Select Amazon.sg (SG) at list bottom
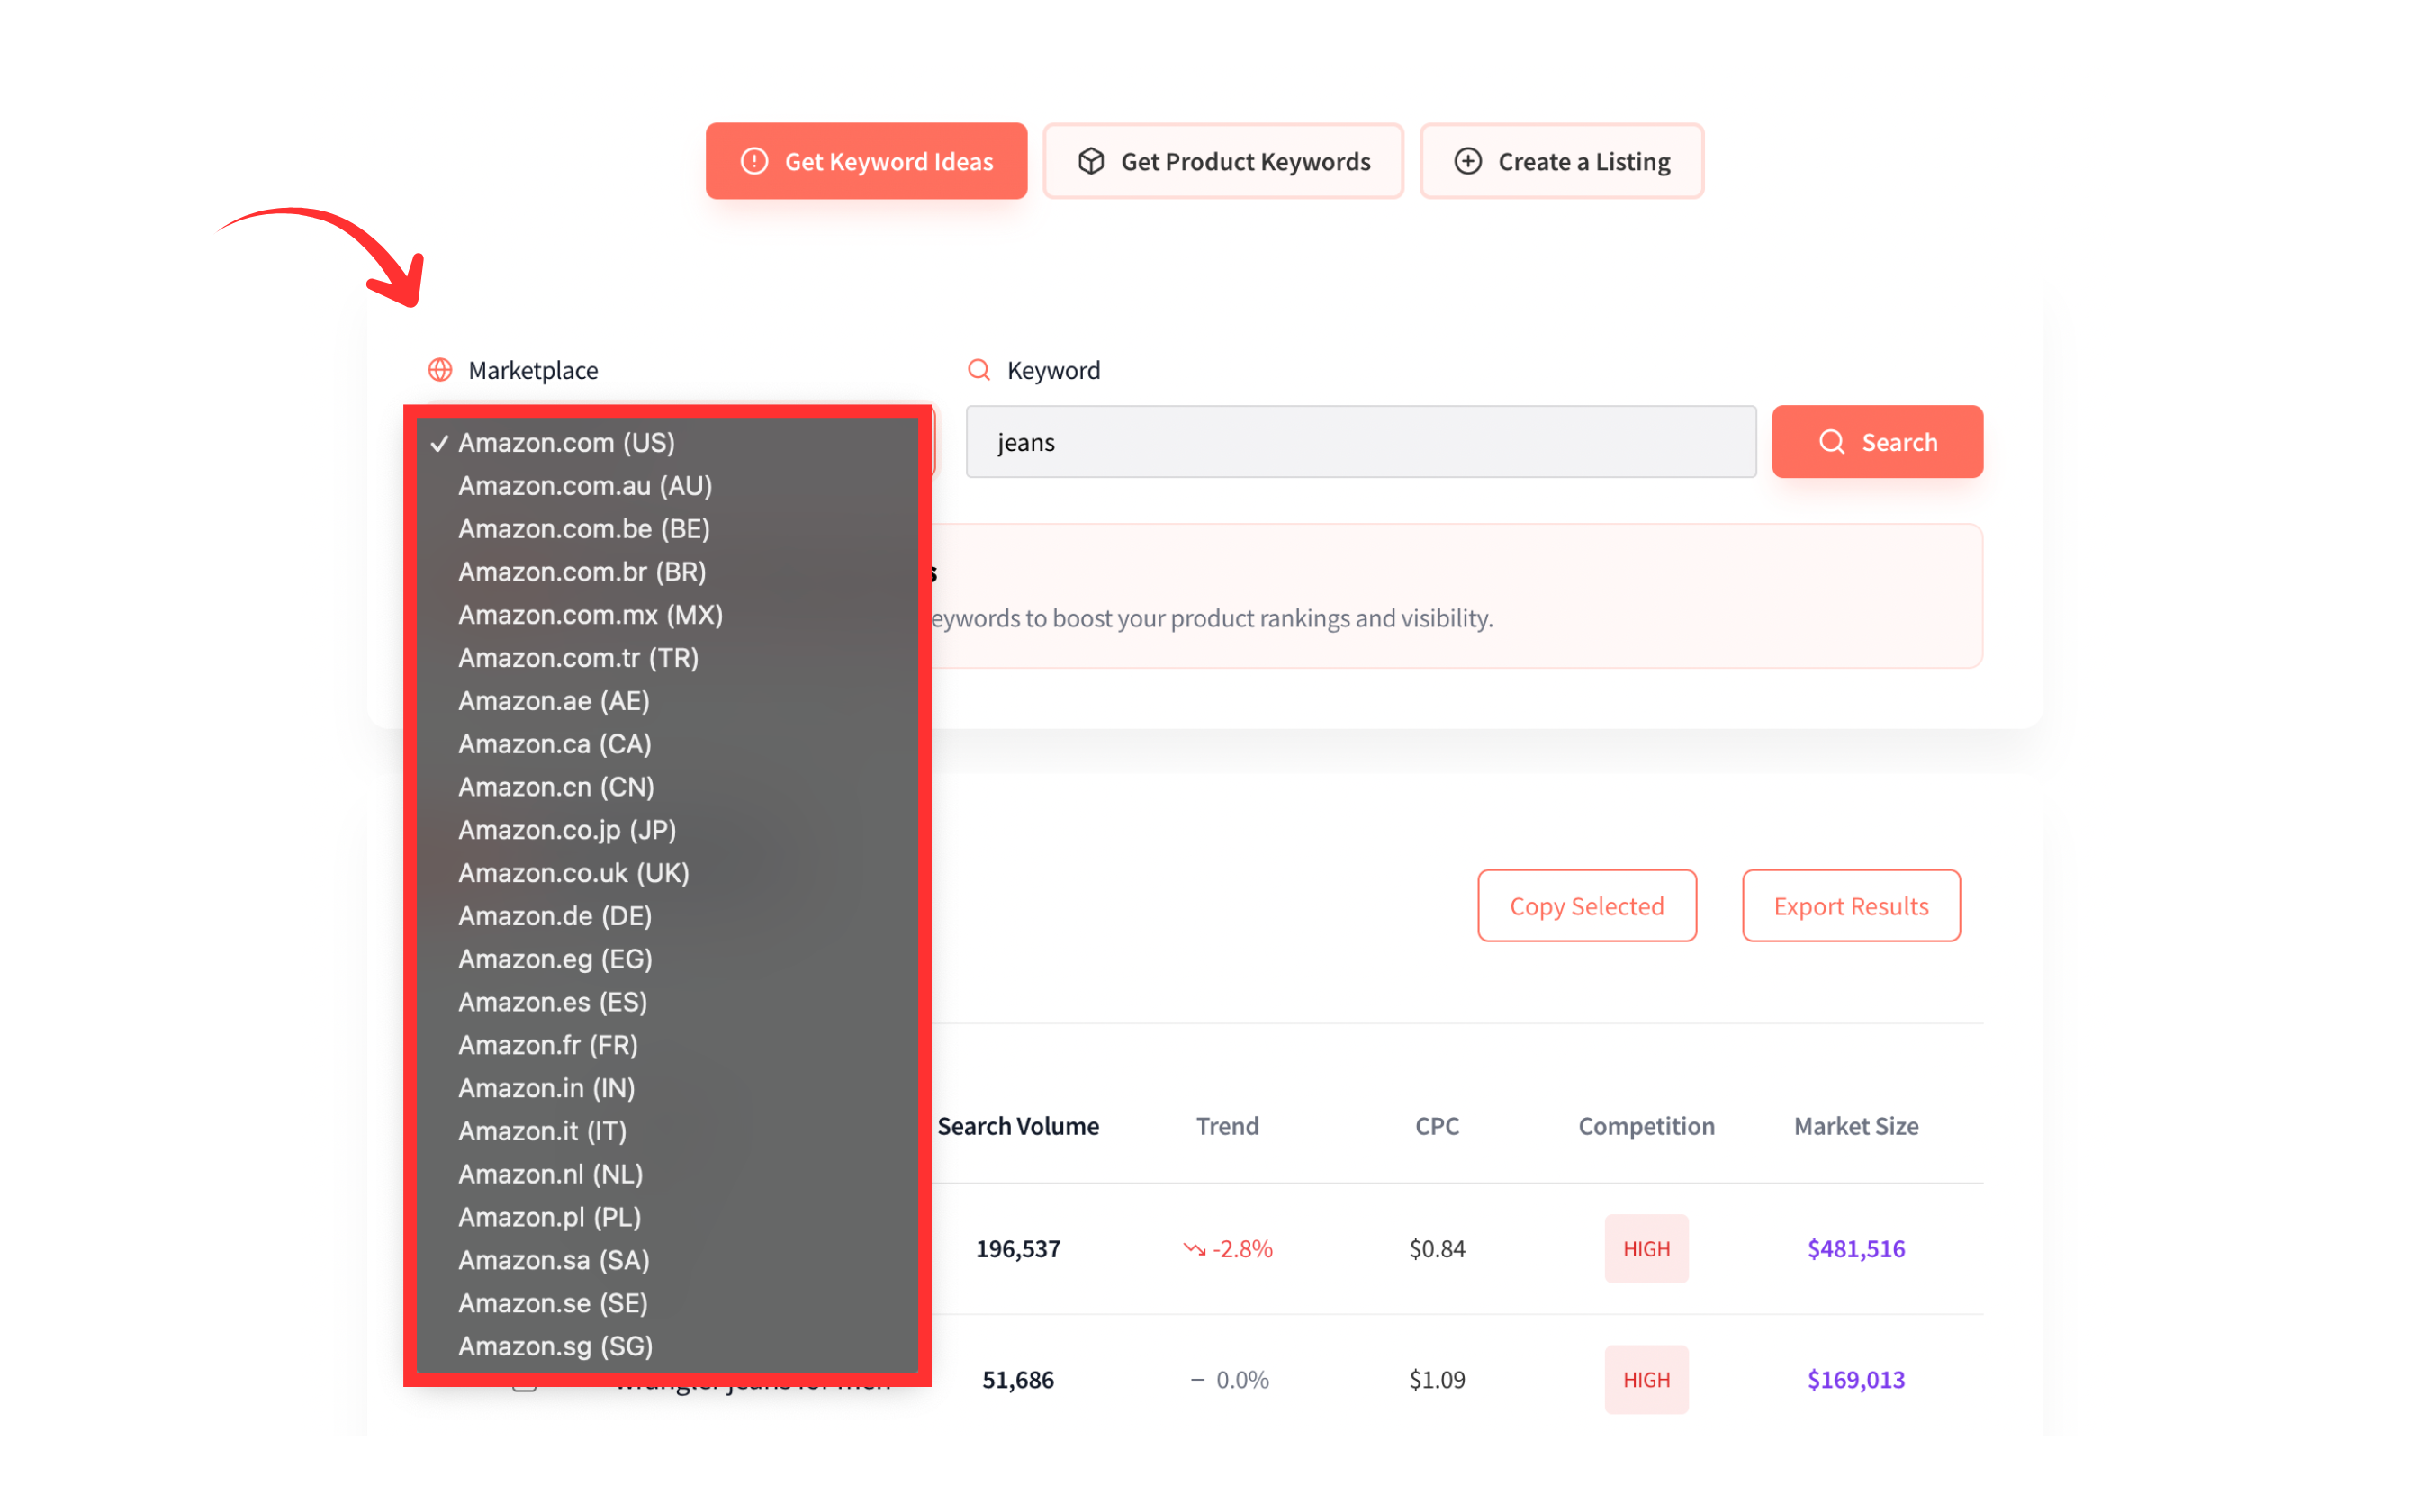 [x=555, y=1346]
